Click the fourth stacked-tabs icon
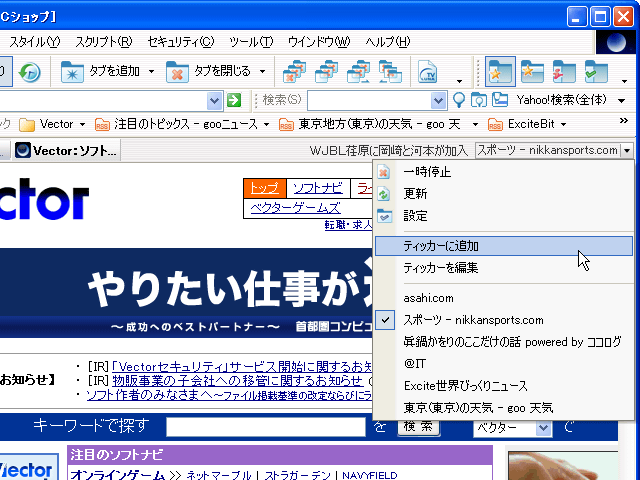This screenshot has width=640, height=480. pyautogui.click(x=390, y=72)
